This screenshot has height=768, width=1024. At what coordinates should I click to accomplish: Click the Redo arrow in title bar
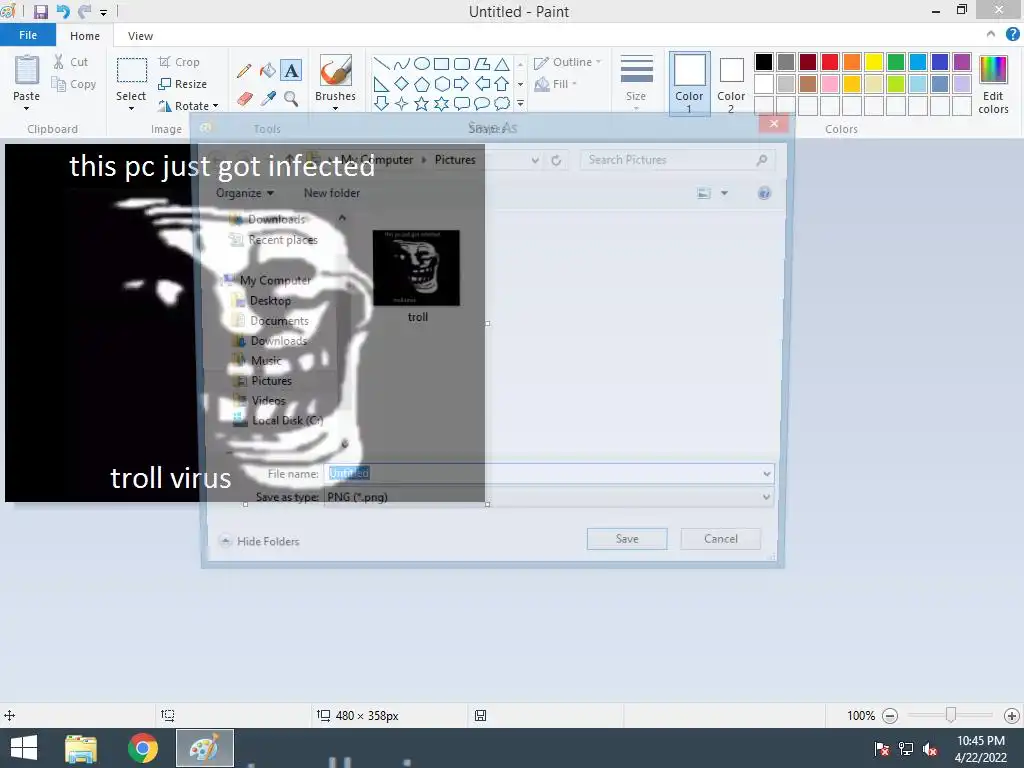(84, 12)
